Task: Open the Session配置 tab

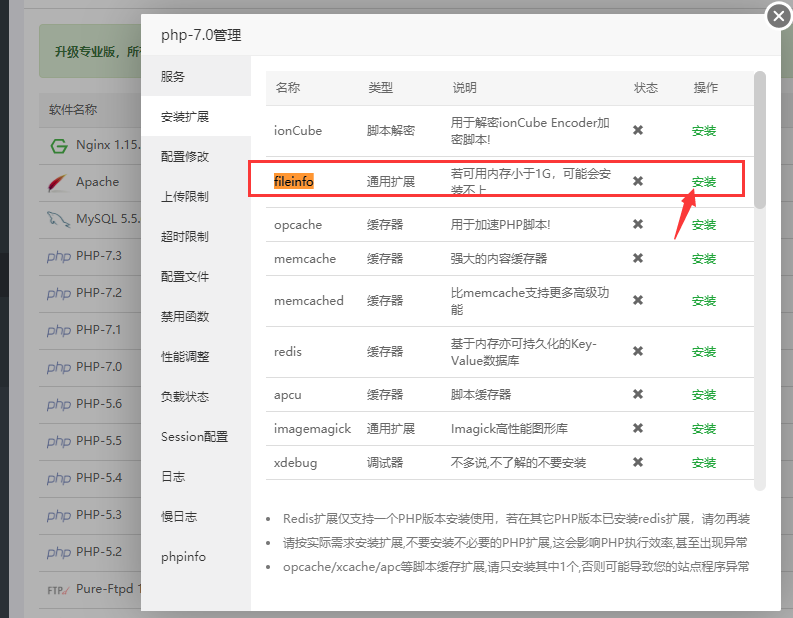Action: pyautogui.click(x=195, y=437)
